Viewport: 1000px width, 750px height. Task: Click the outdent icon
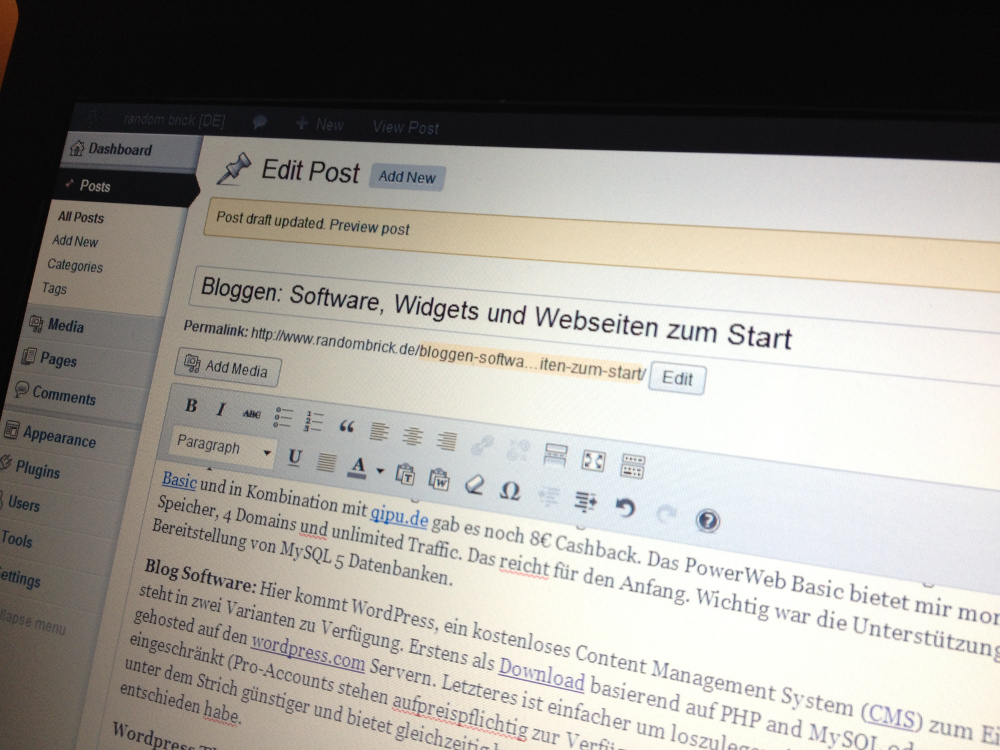[x=548, y=496]
